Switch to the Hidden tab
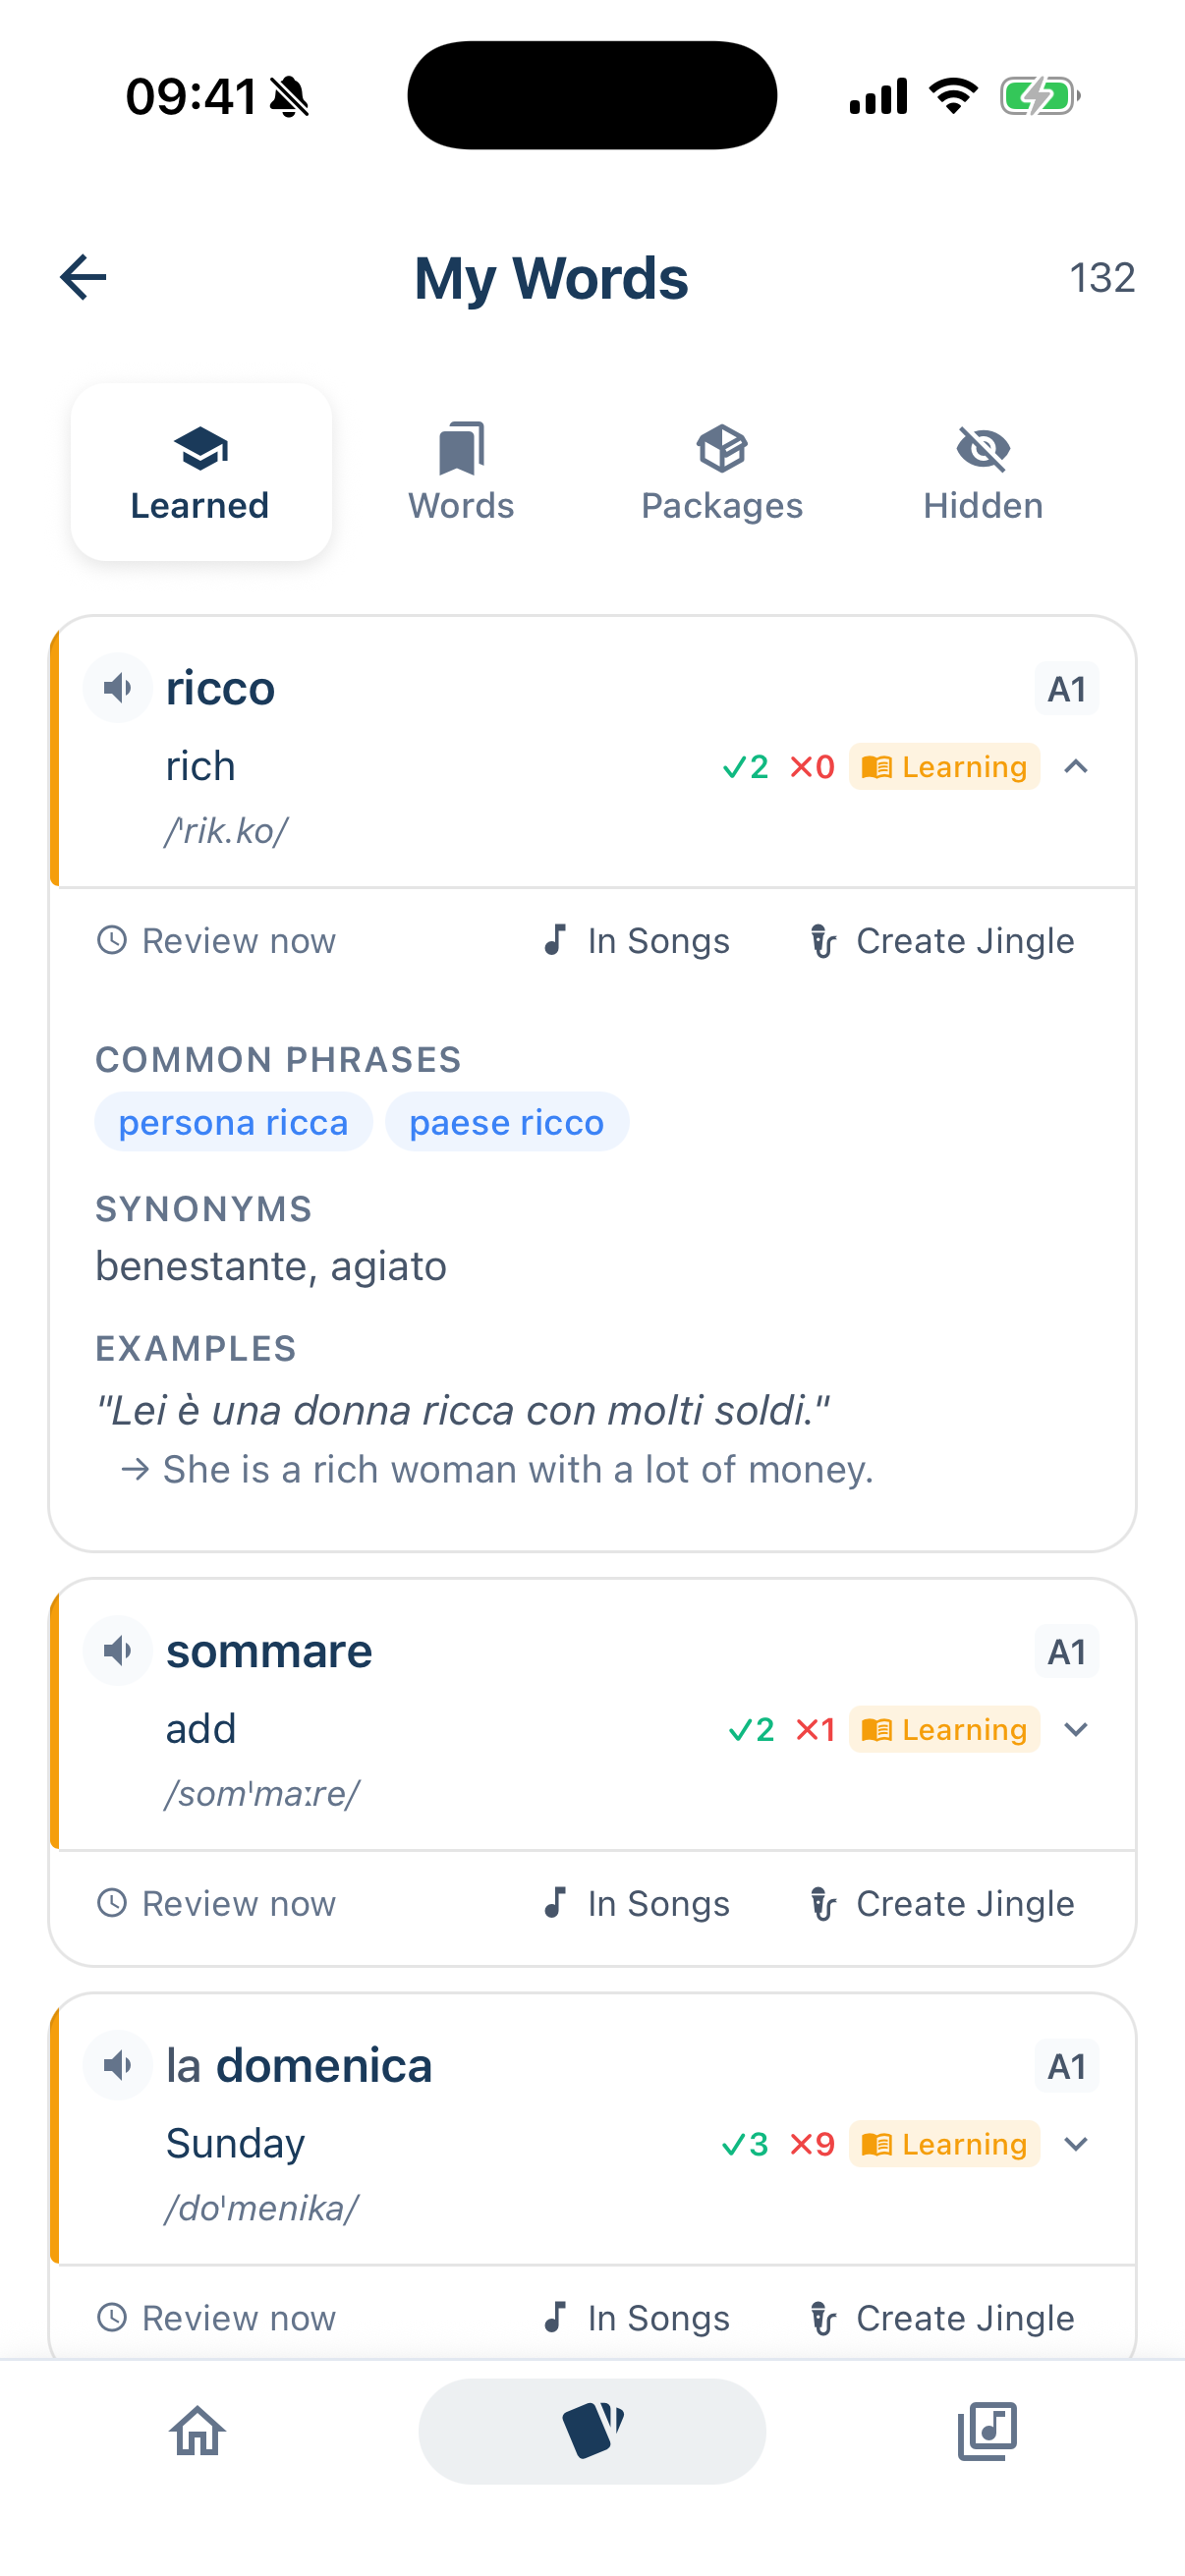This screenshot has width=1185, height=2576. click(x=982, y=470)
